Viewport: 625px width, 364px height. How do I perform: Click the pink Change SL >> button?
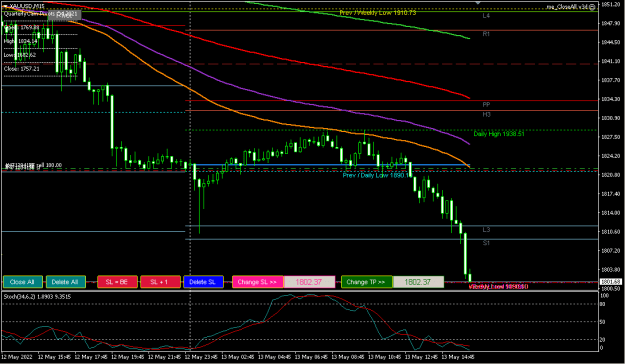tap(257, 282)
